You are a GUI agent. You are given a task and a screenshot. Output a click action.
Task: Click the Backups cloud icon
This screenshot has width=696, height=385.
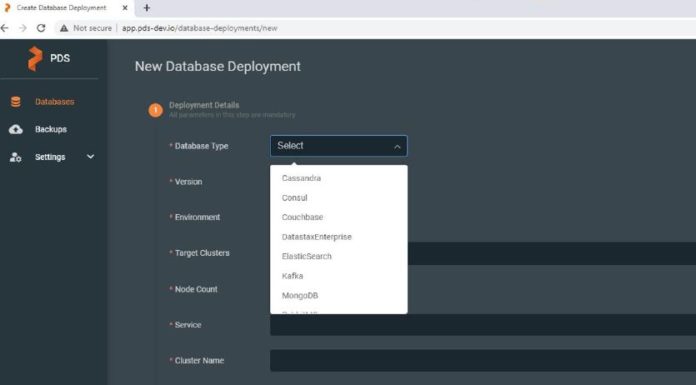point(16,129)
